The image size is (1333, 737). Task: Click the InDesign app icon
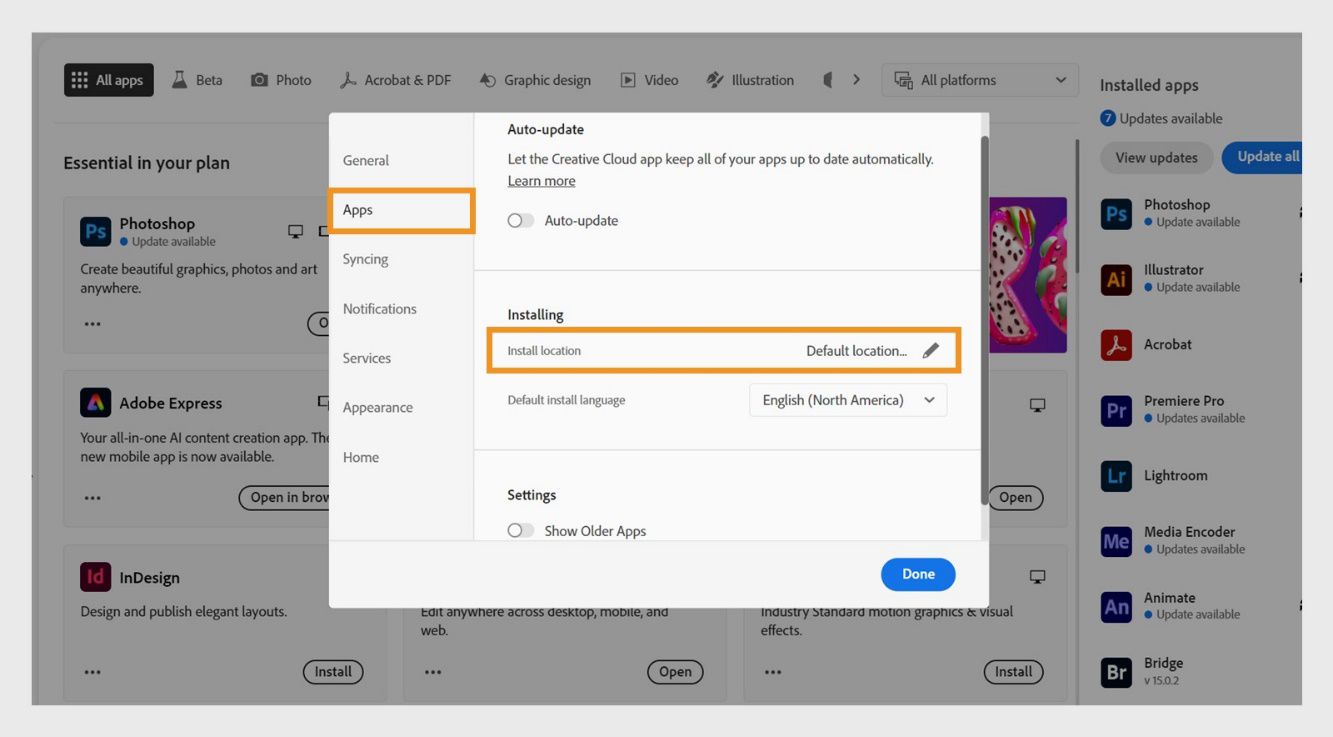click(x=96, y=577)
